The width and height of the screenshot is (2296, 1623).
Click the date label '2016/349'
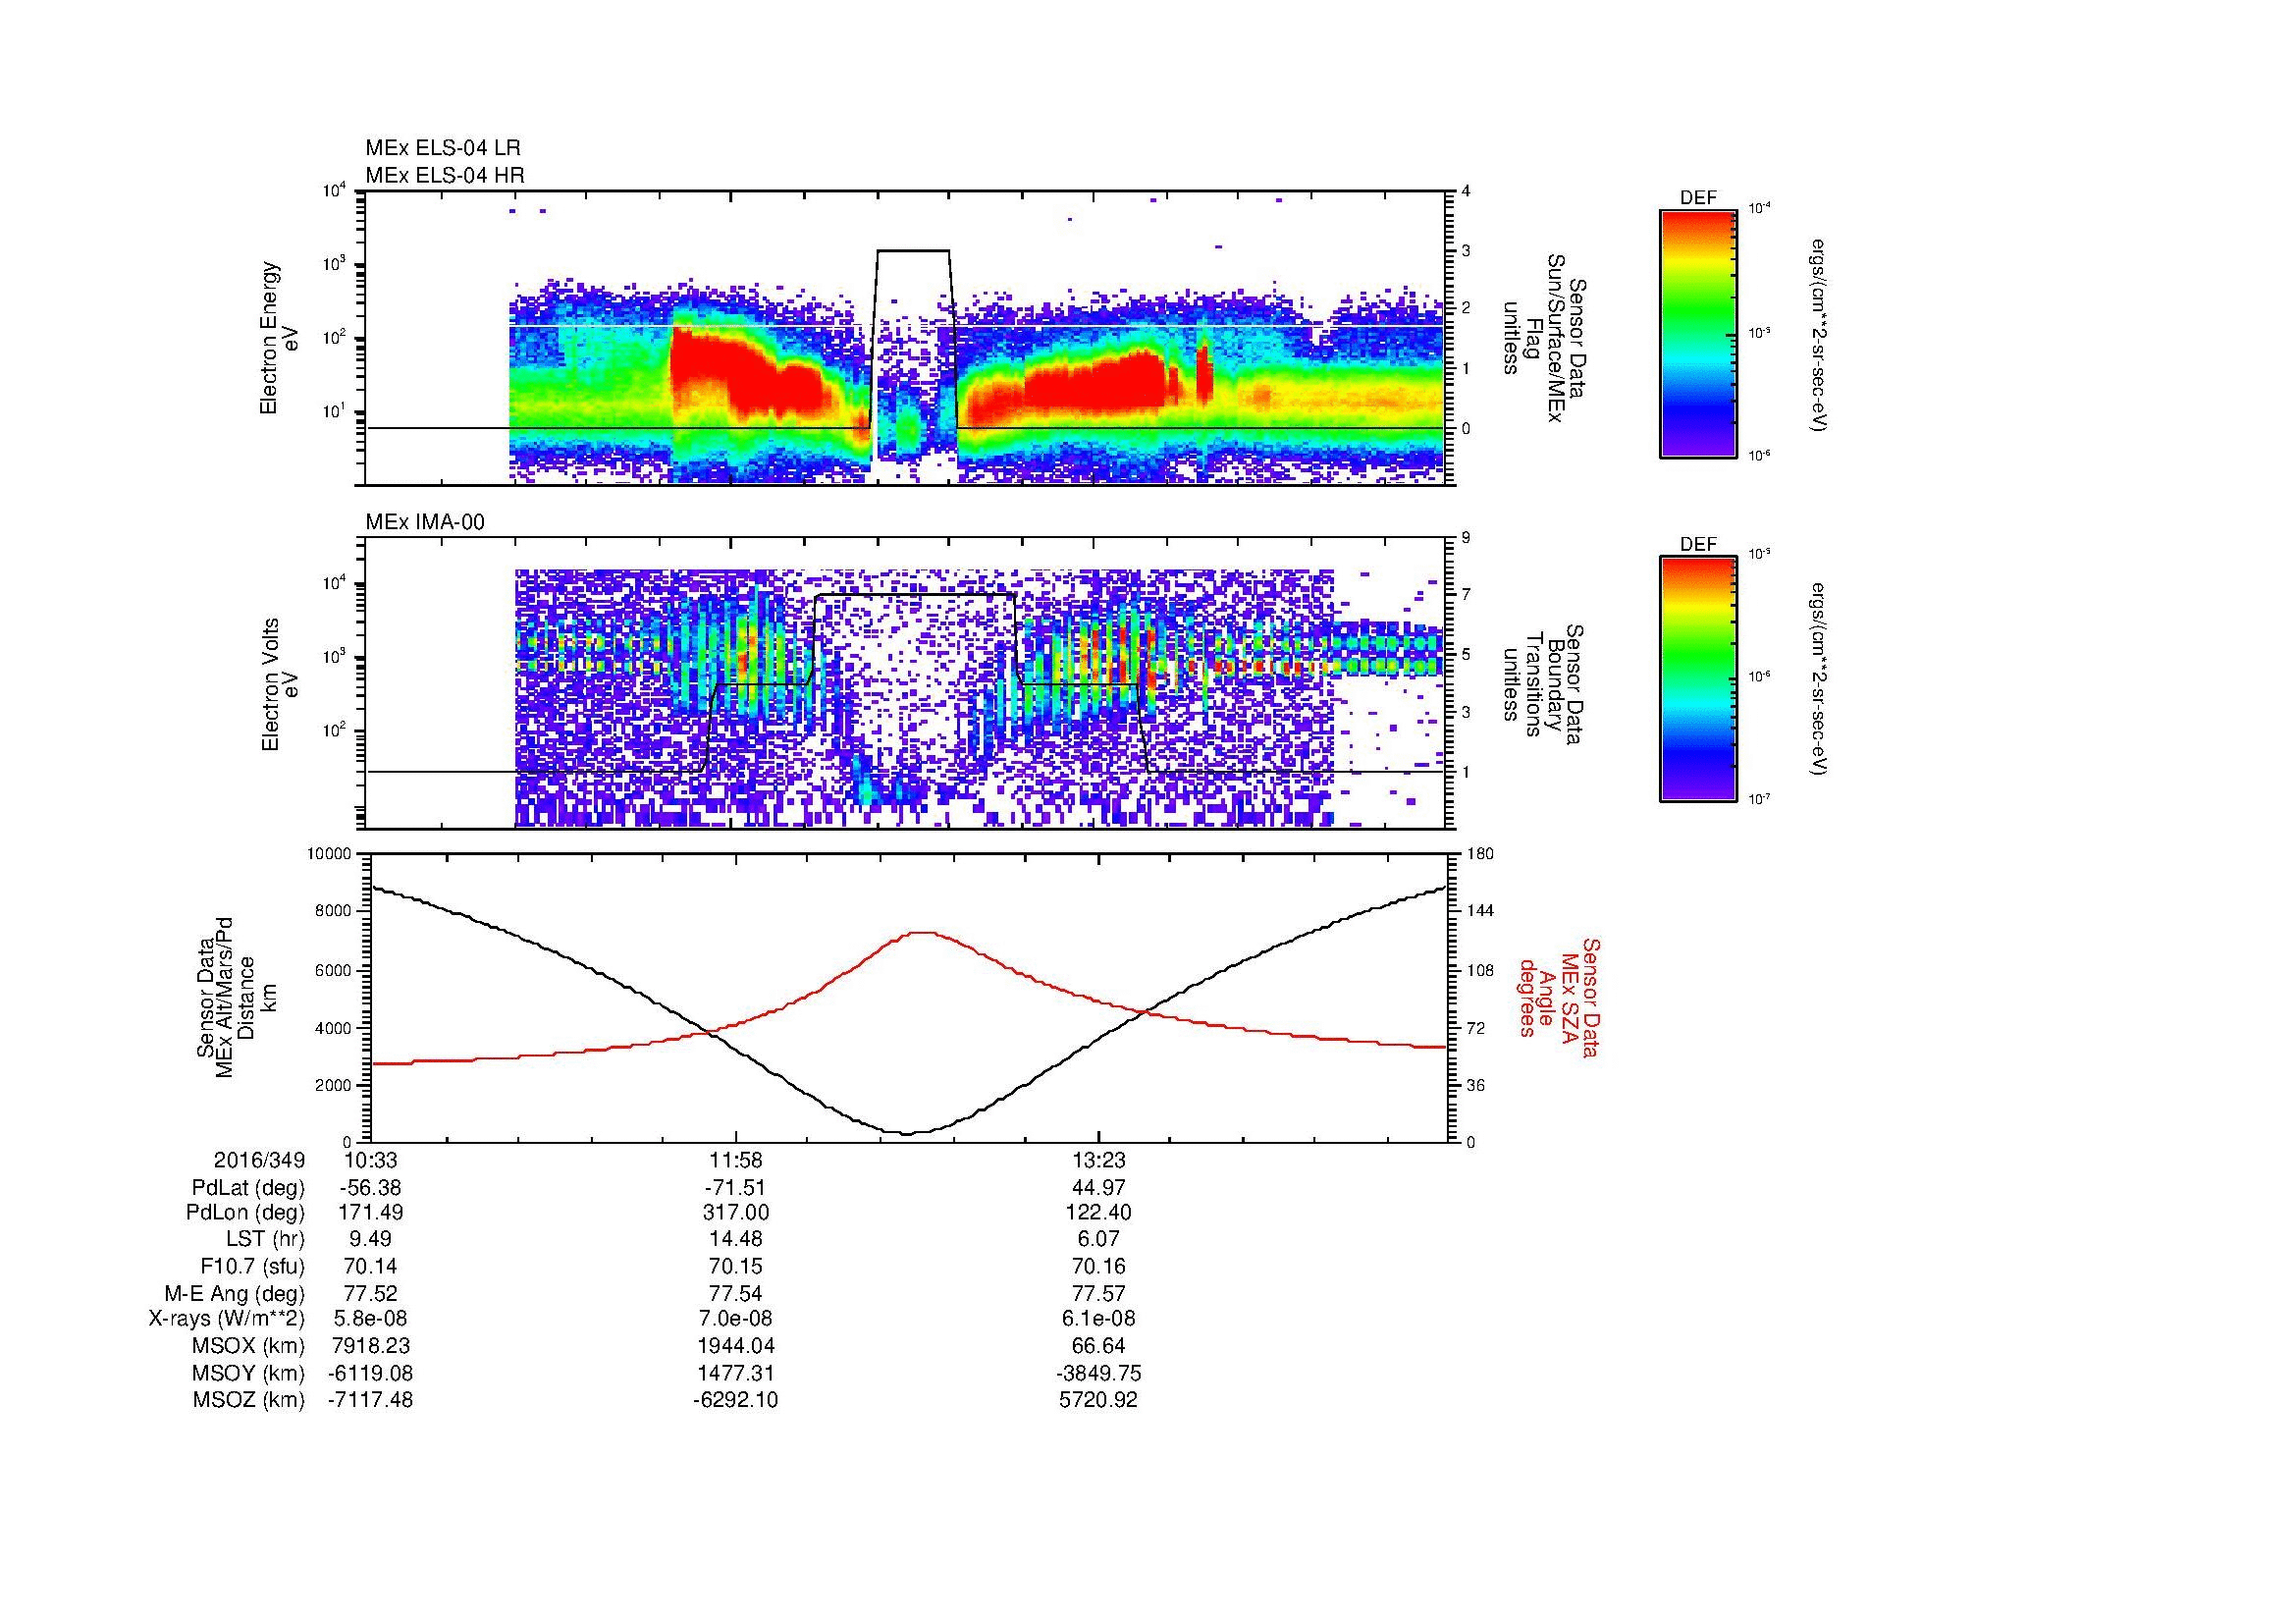coord(259,1160)
